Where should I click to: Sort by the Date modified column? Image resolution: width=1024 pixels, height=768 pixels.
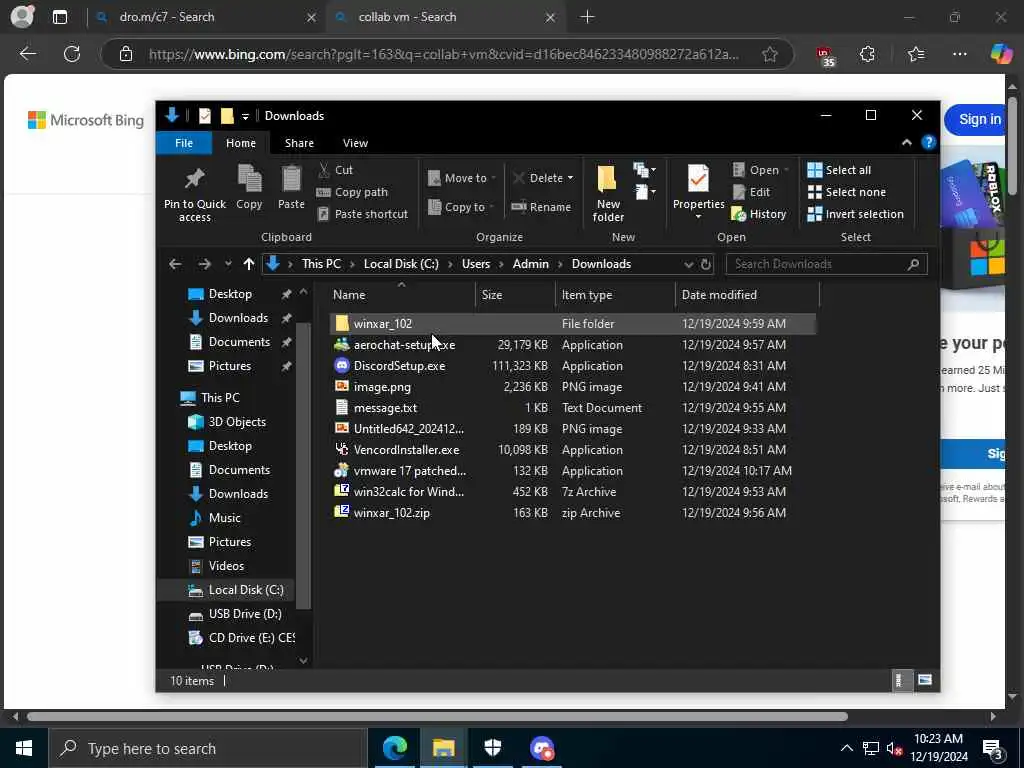tap(746, 295)
